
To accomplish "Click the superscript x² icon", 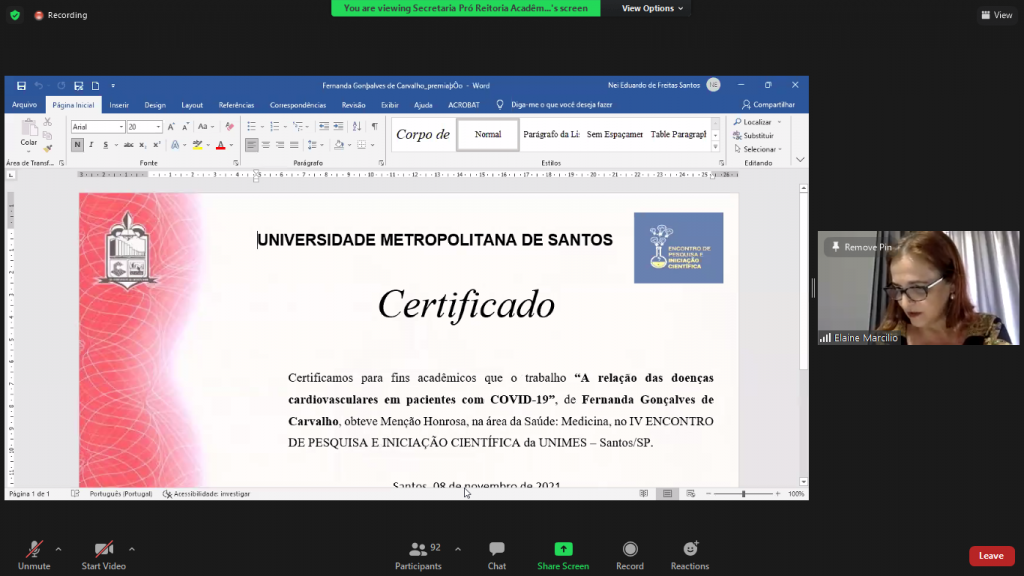I will (x=157, y=145).
